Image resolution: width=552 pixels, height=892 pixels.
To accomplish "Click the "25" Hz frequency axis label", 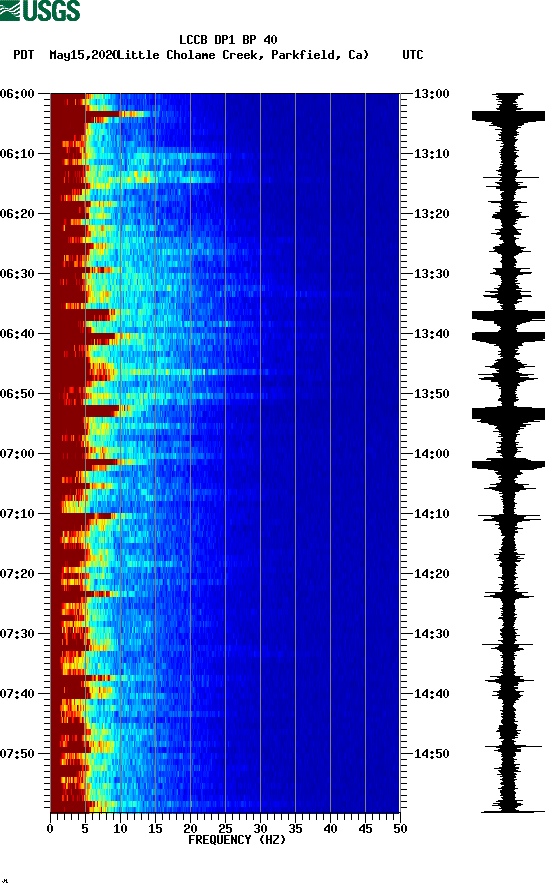I will (225, 829).
